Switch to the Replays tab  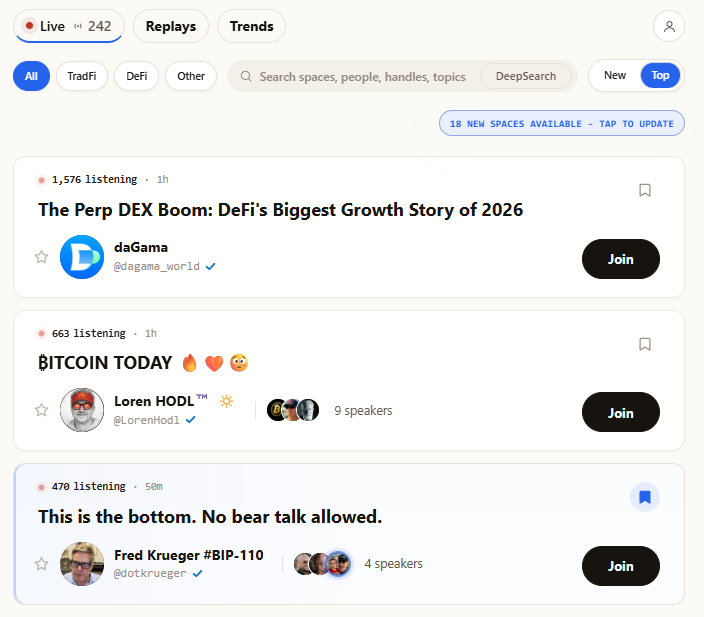pos(171,26)
